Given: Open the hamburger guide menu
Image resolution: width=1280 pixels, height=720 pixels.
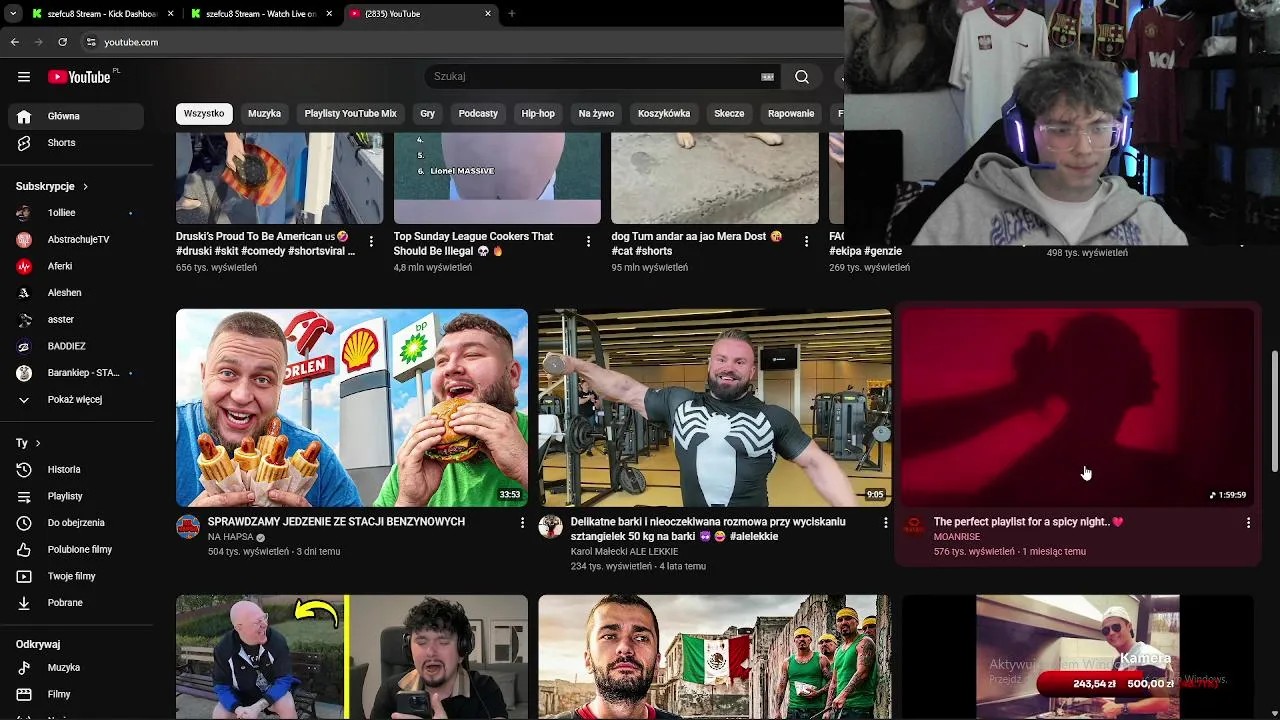Looking at the screenshot, I should 24,77.
